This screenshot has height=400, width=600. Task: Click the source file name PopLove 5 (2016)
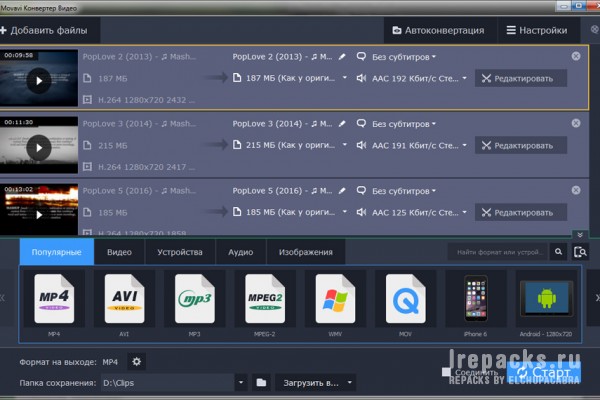pos(139,191)
